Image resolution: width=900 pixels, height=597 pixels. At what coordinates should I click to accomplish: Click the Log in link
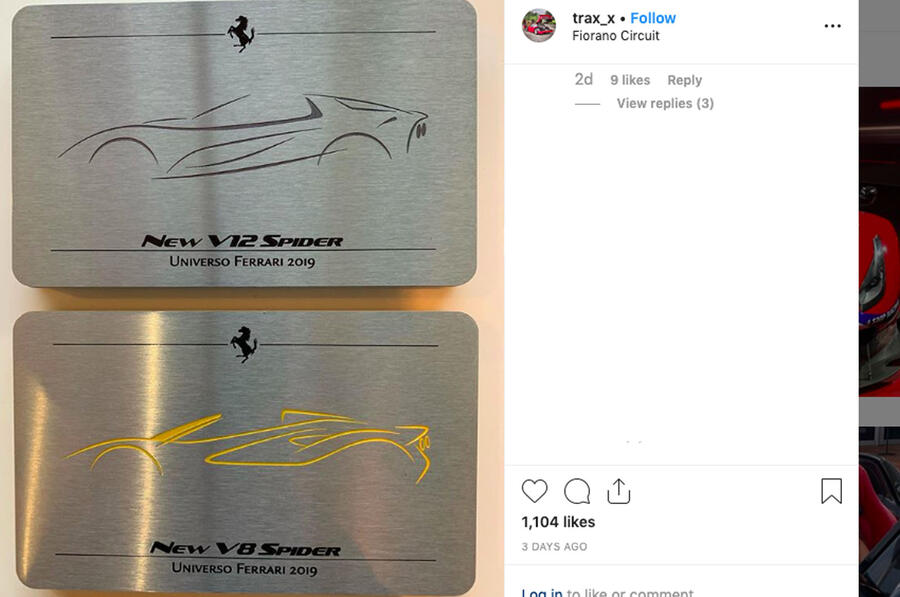542,592
